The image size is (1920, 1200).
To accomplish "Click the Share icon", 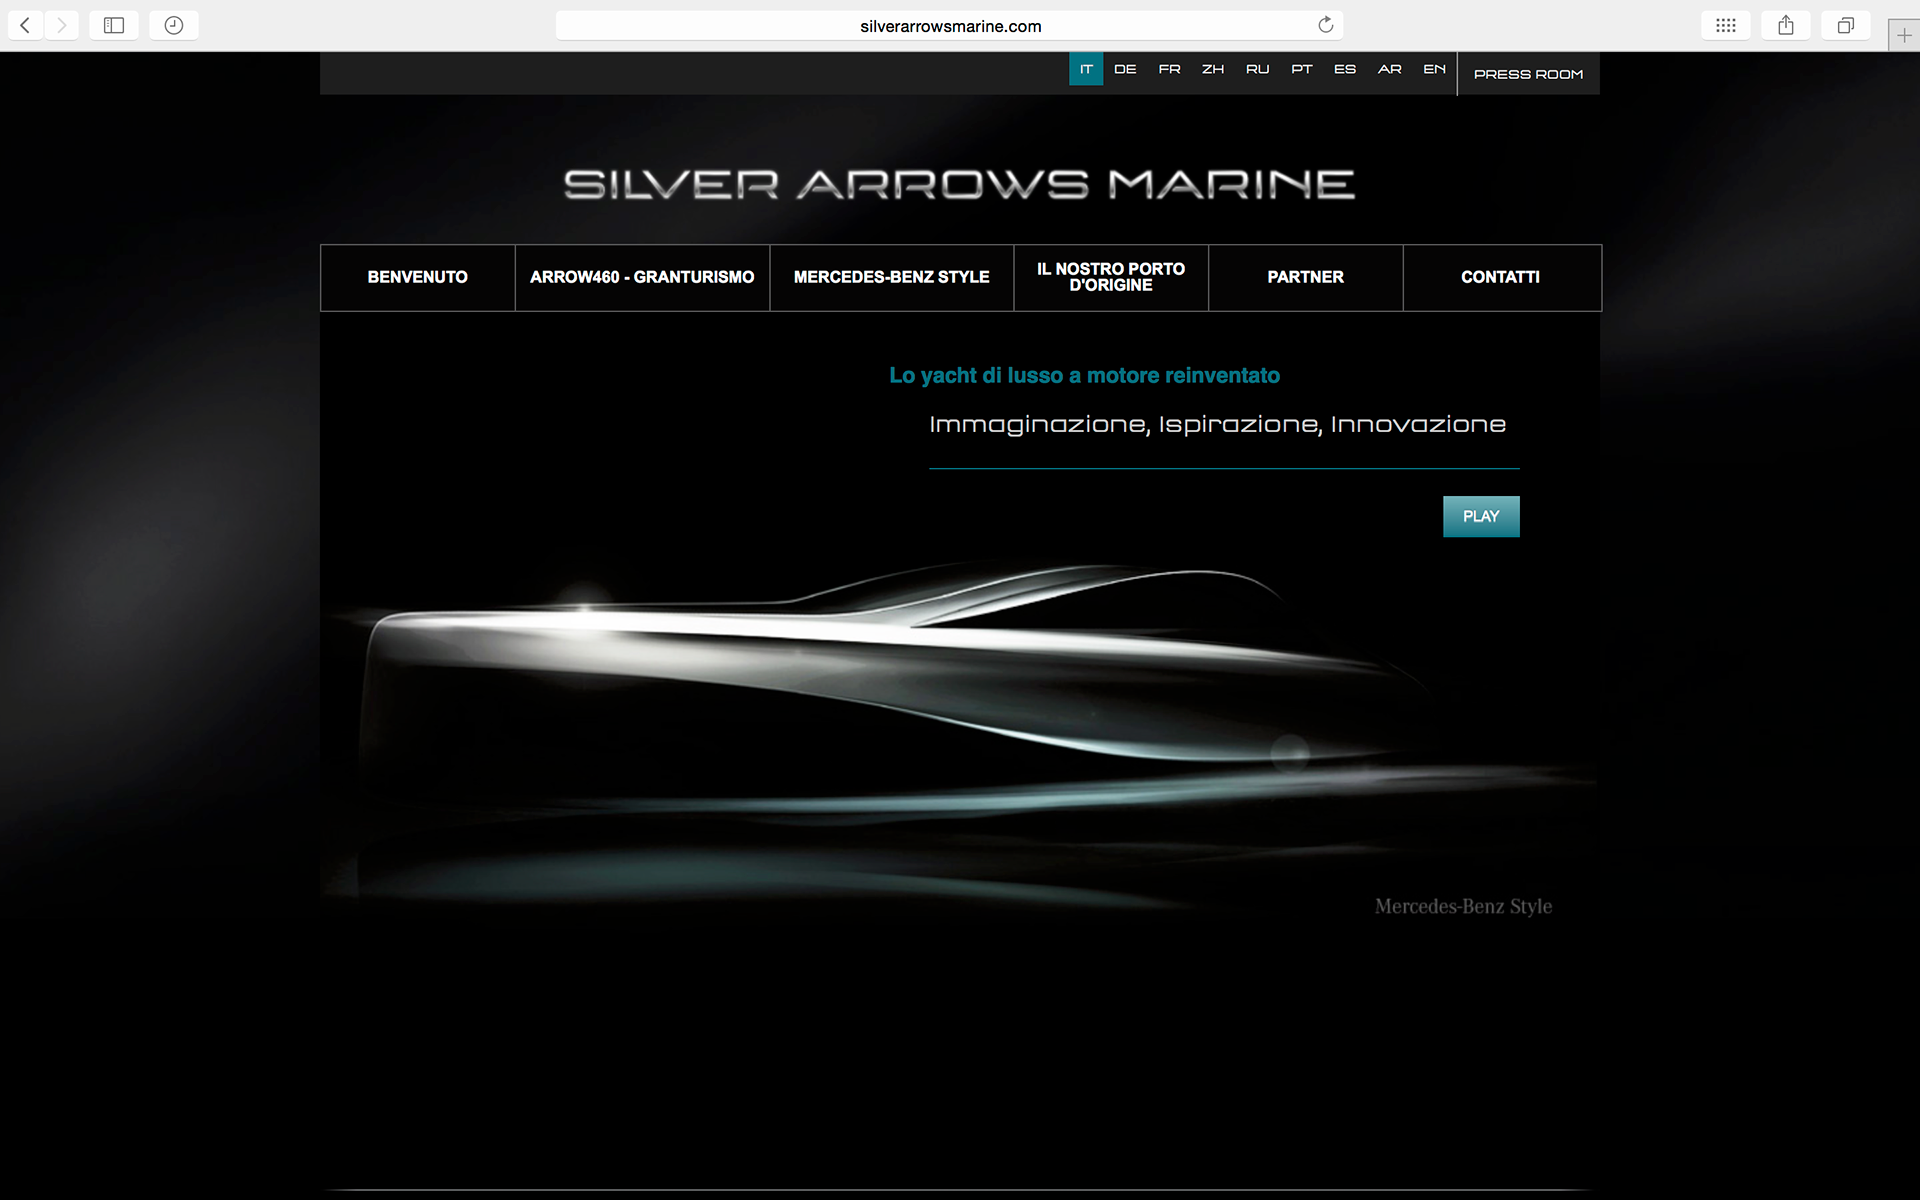I will click(x=1786, y=25).
